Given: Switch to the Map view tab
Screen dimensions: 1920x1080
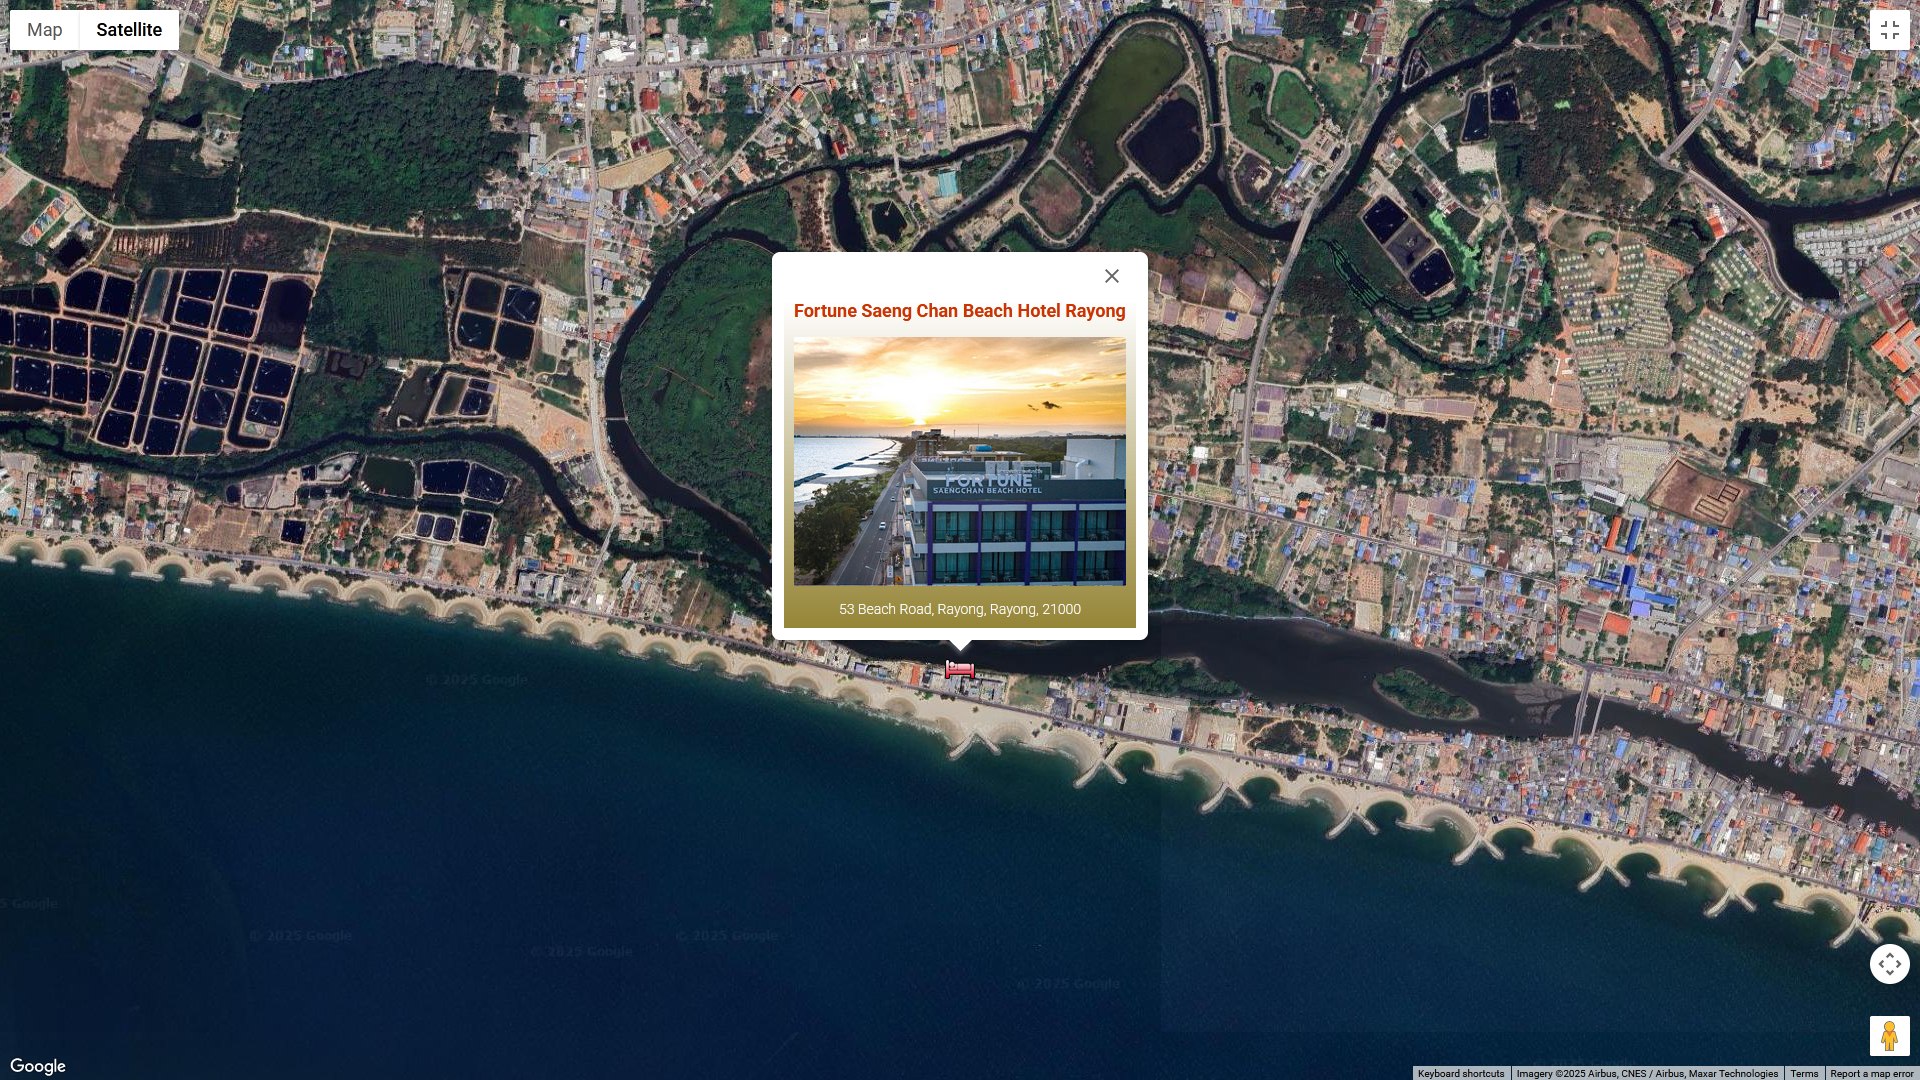Looking at the screenshot, I should (45, 30).
